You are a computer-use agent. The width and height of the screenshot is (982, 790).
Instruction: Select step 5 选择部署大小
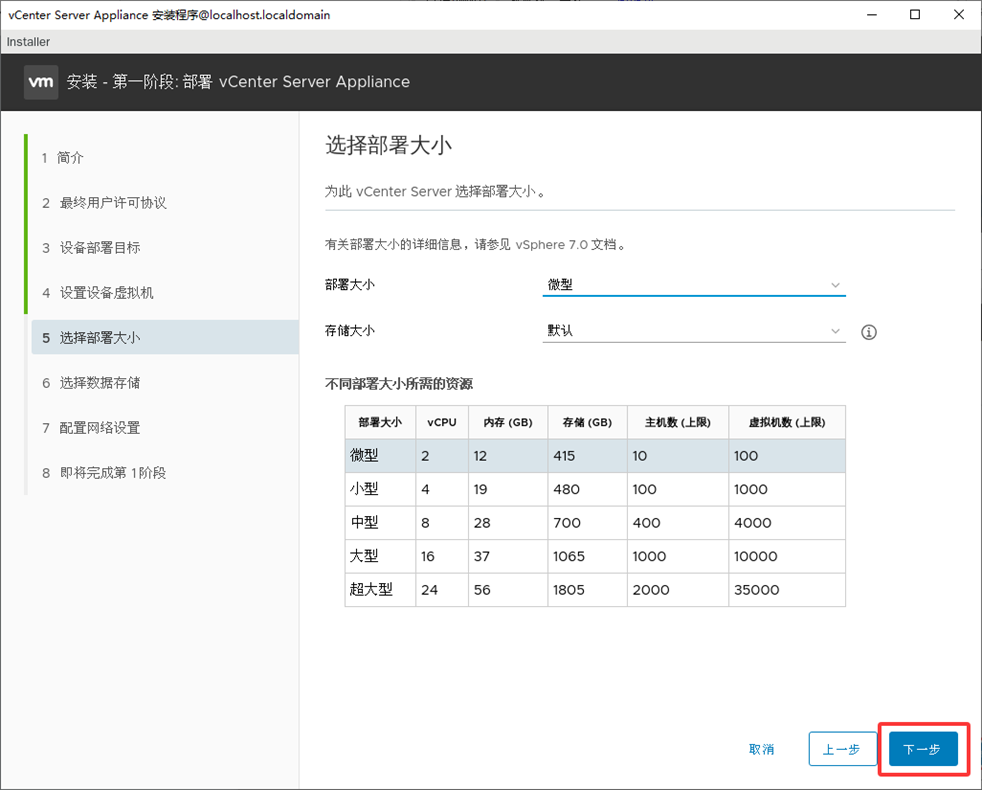coord(99,338)
